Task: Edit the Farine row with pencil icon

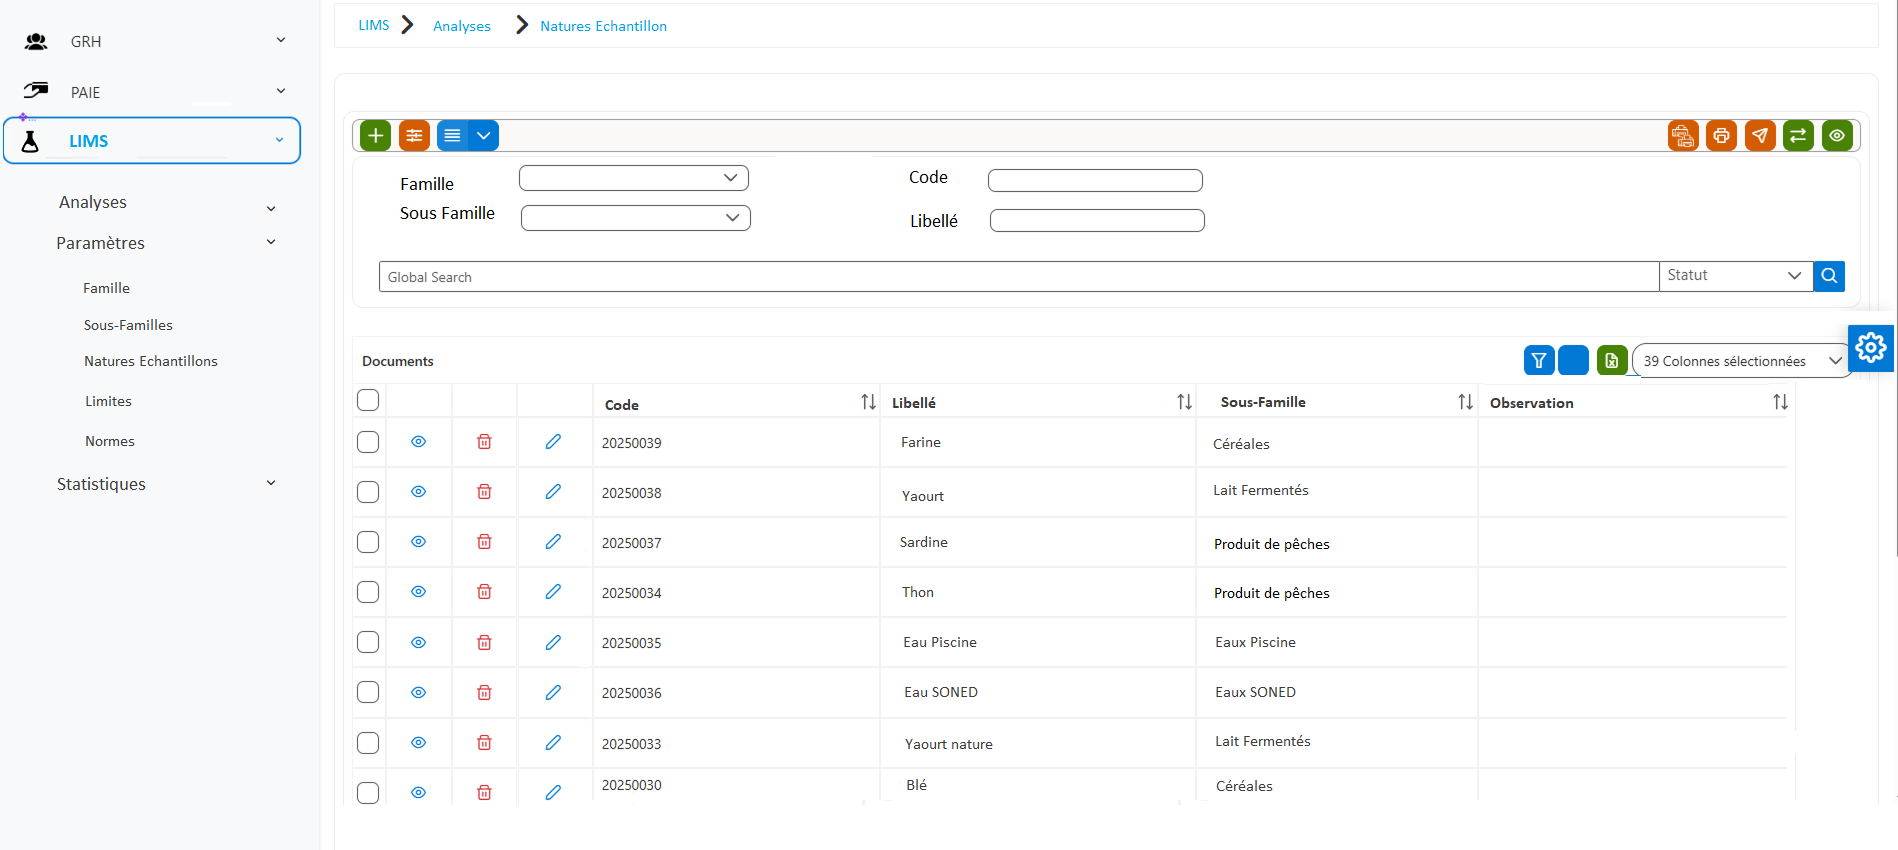Action: (553, 442)
